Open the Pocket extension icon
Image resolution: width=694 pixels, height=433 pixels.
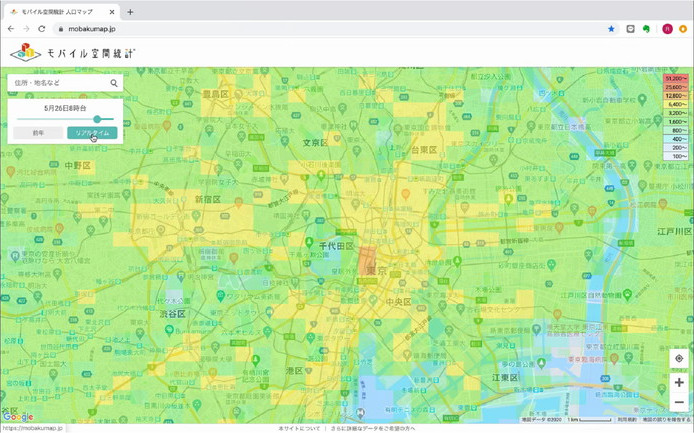pyautogui.click(x=630, y=29)
